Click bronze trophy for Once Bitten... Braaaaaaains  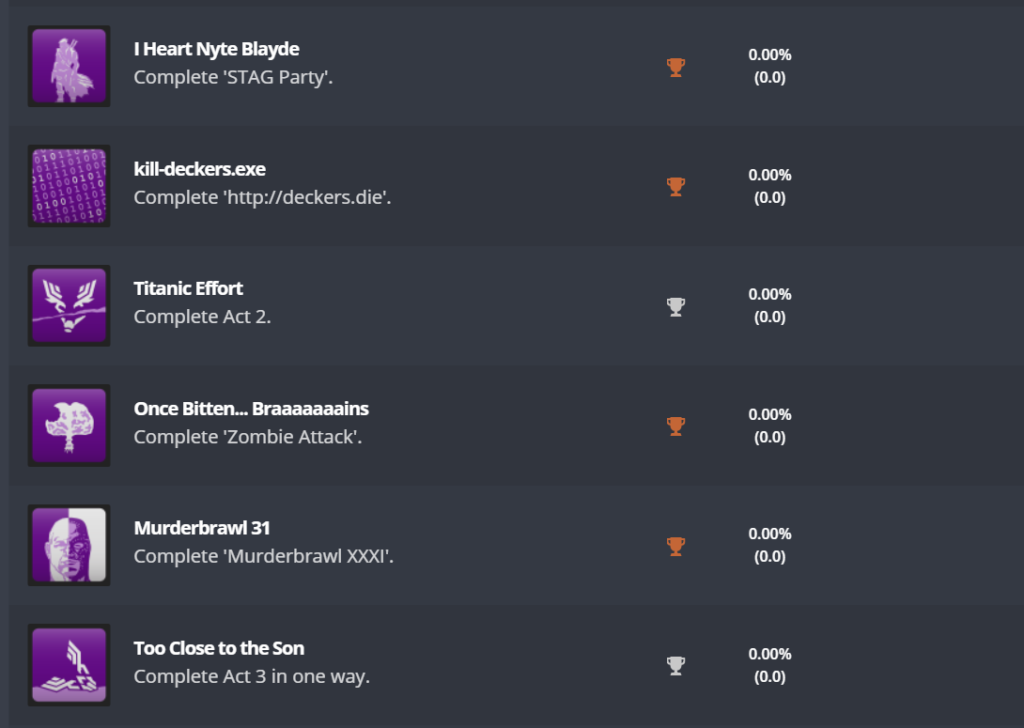[676, 426]
